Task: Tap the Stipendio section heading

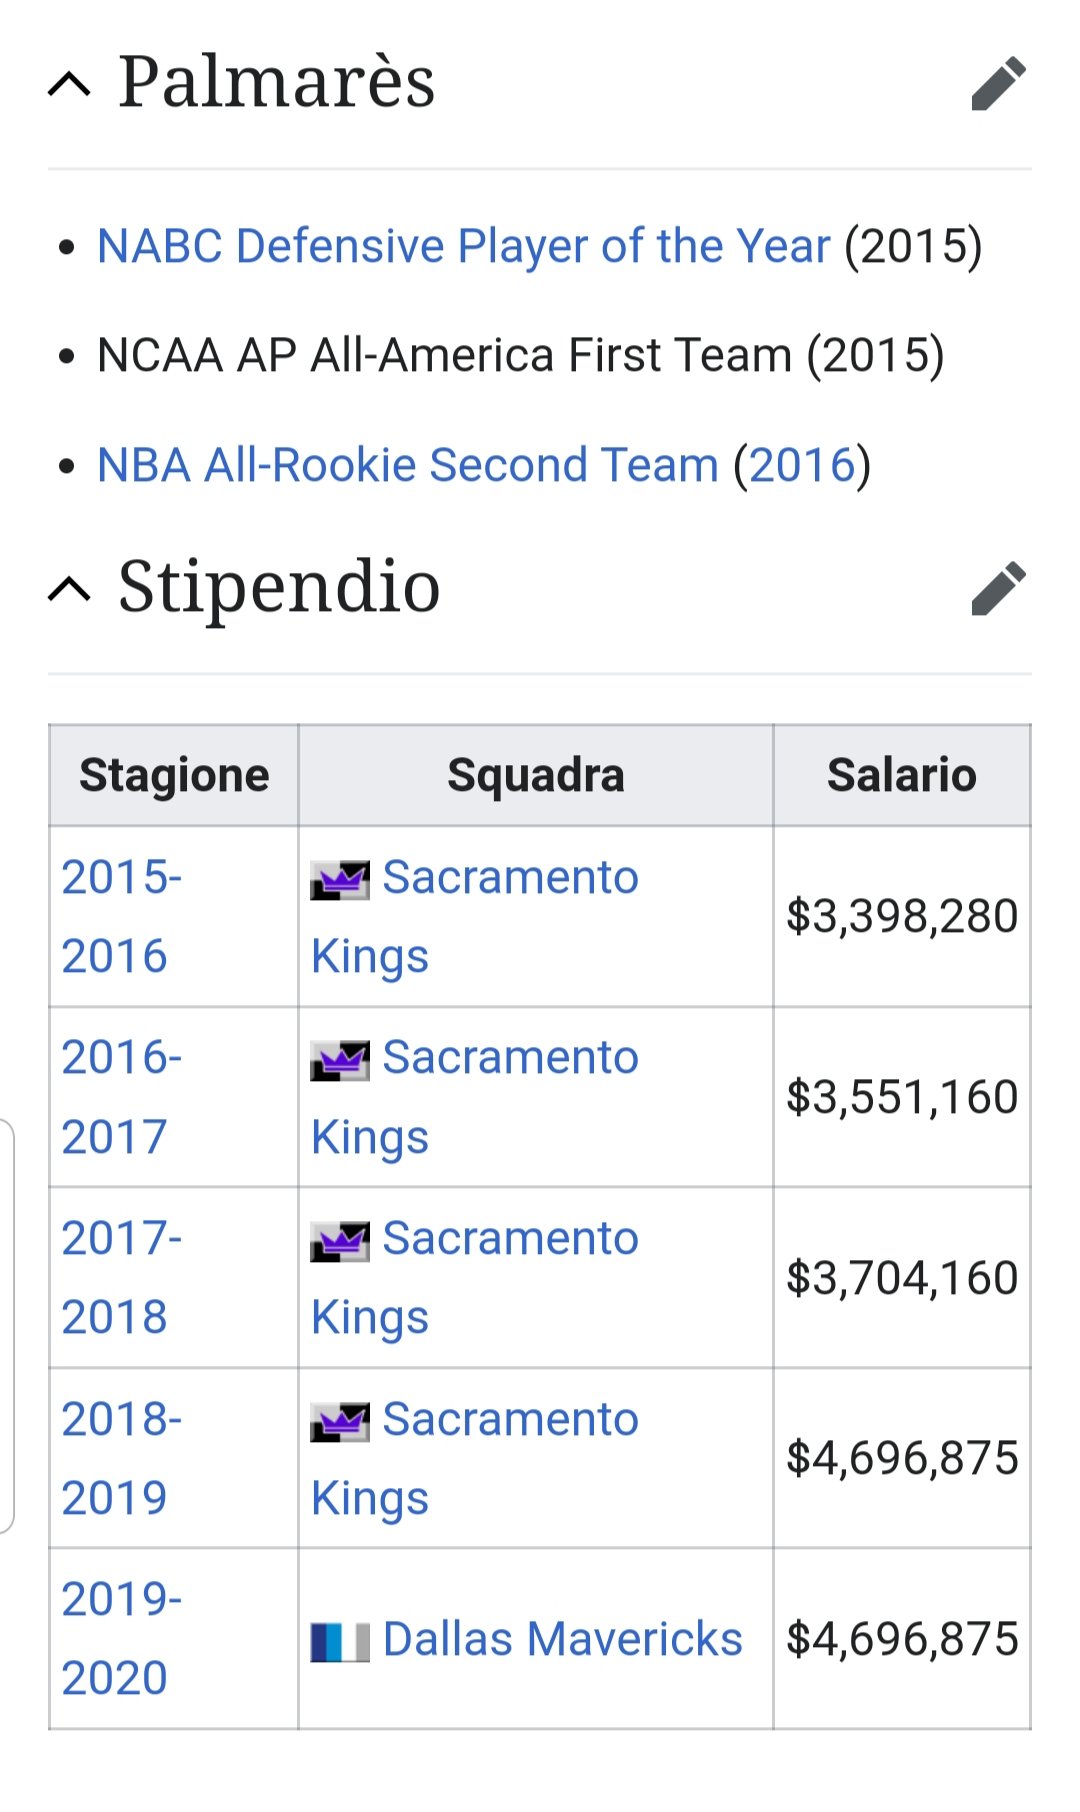Action: click(279, 587)
